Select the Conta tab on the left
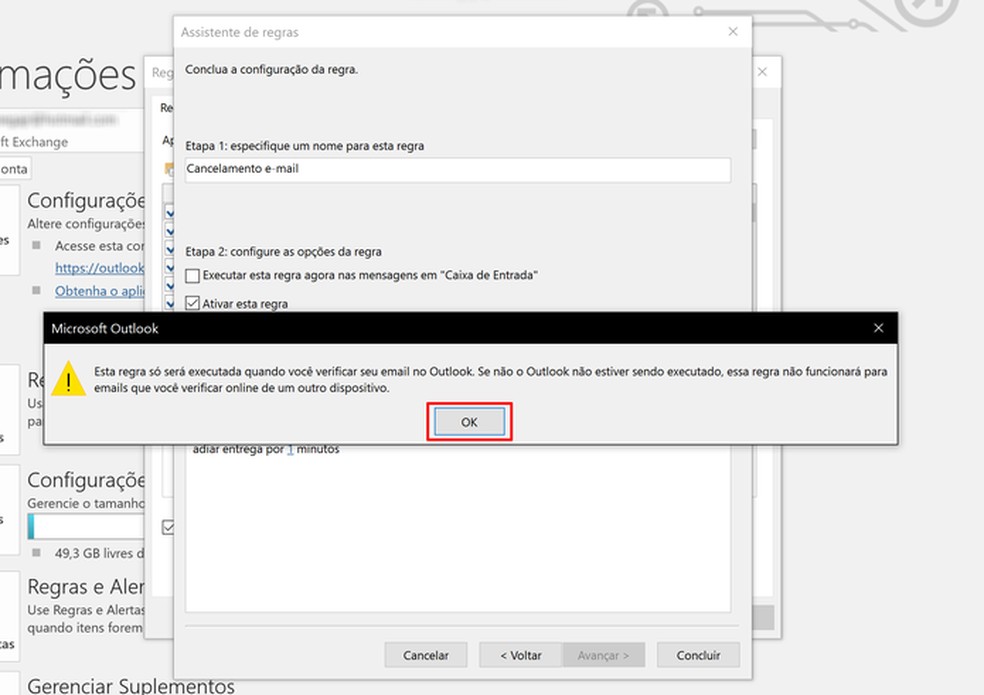The width and height of the screenshot is (984, 695). [x=13, y=168]
